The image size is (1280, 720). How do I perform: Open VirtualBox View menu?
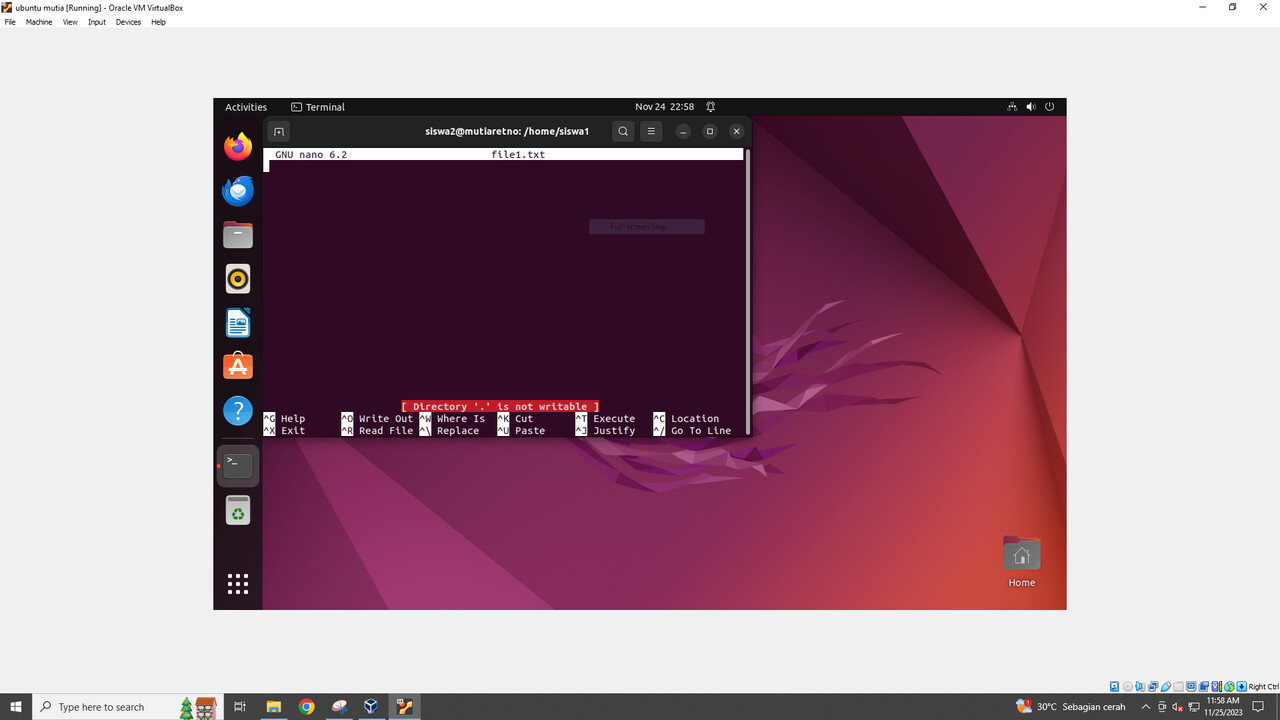pos(70,22)
